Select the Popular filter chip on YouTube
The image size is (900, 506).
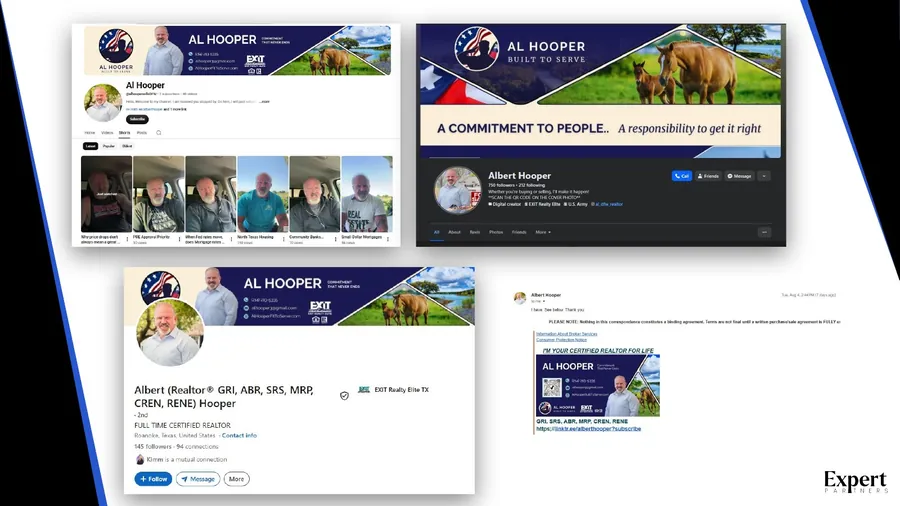coord(109,146)
